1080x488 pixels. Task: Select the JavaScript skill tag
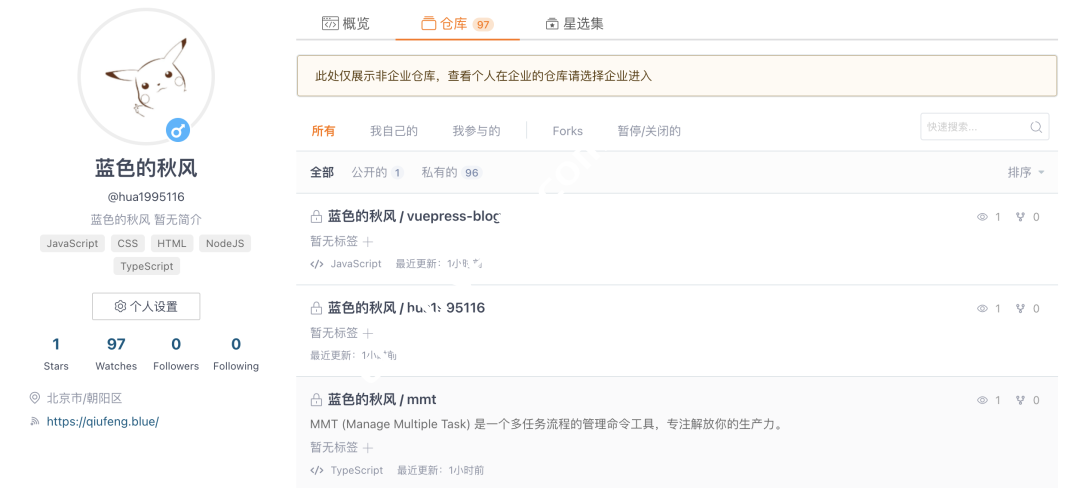[72, 243]
